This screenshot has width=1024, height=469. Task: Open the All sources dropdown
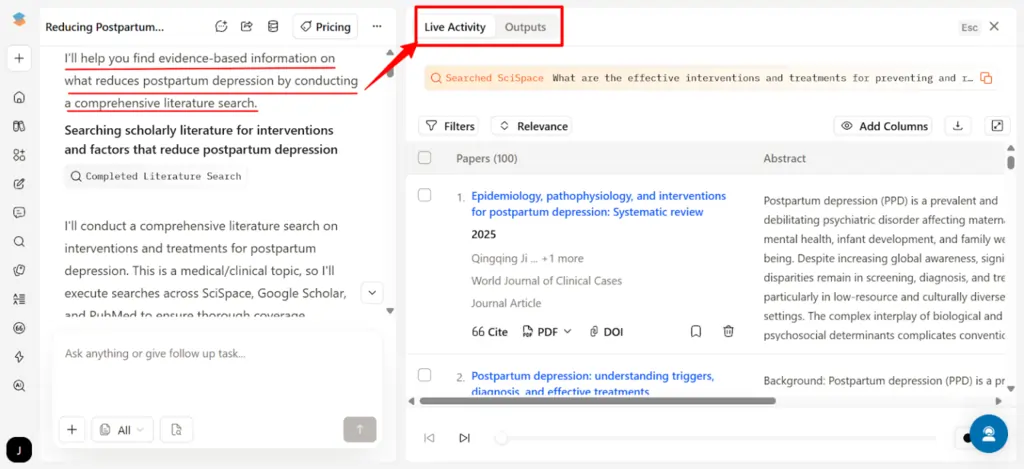[x=123, y=430]
